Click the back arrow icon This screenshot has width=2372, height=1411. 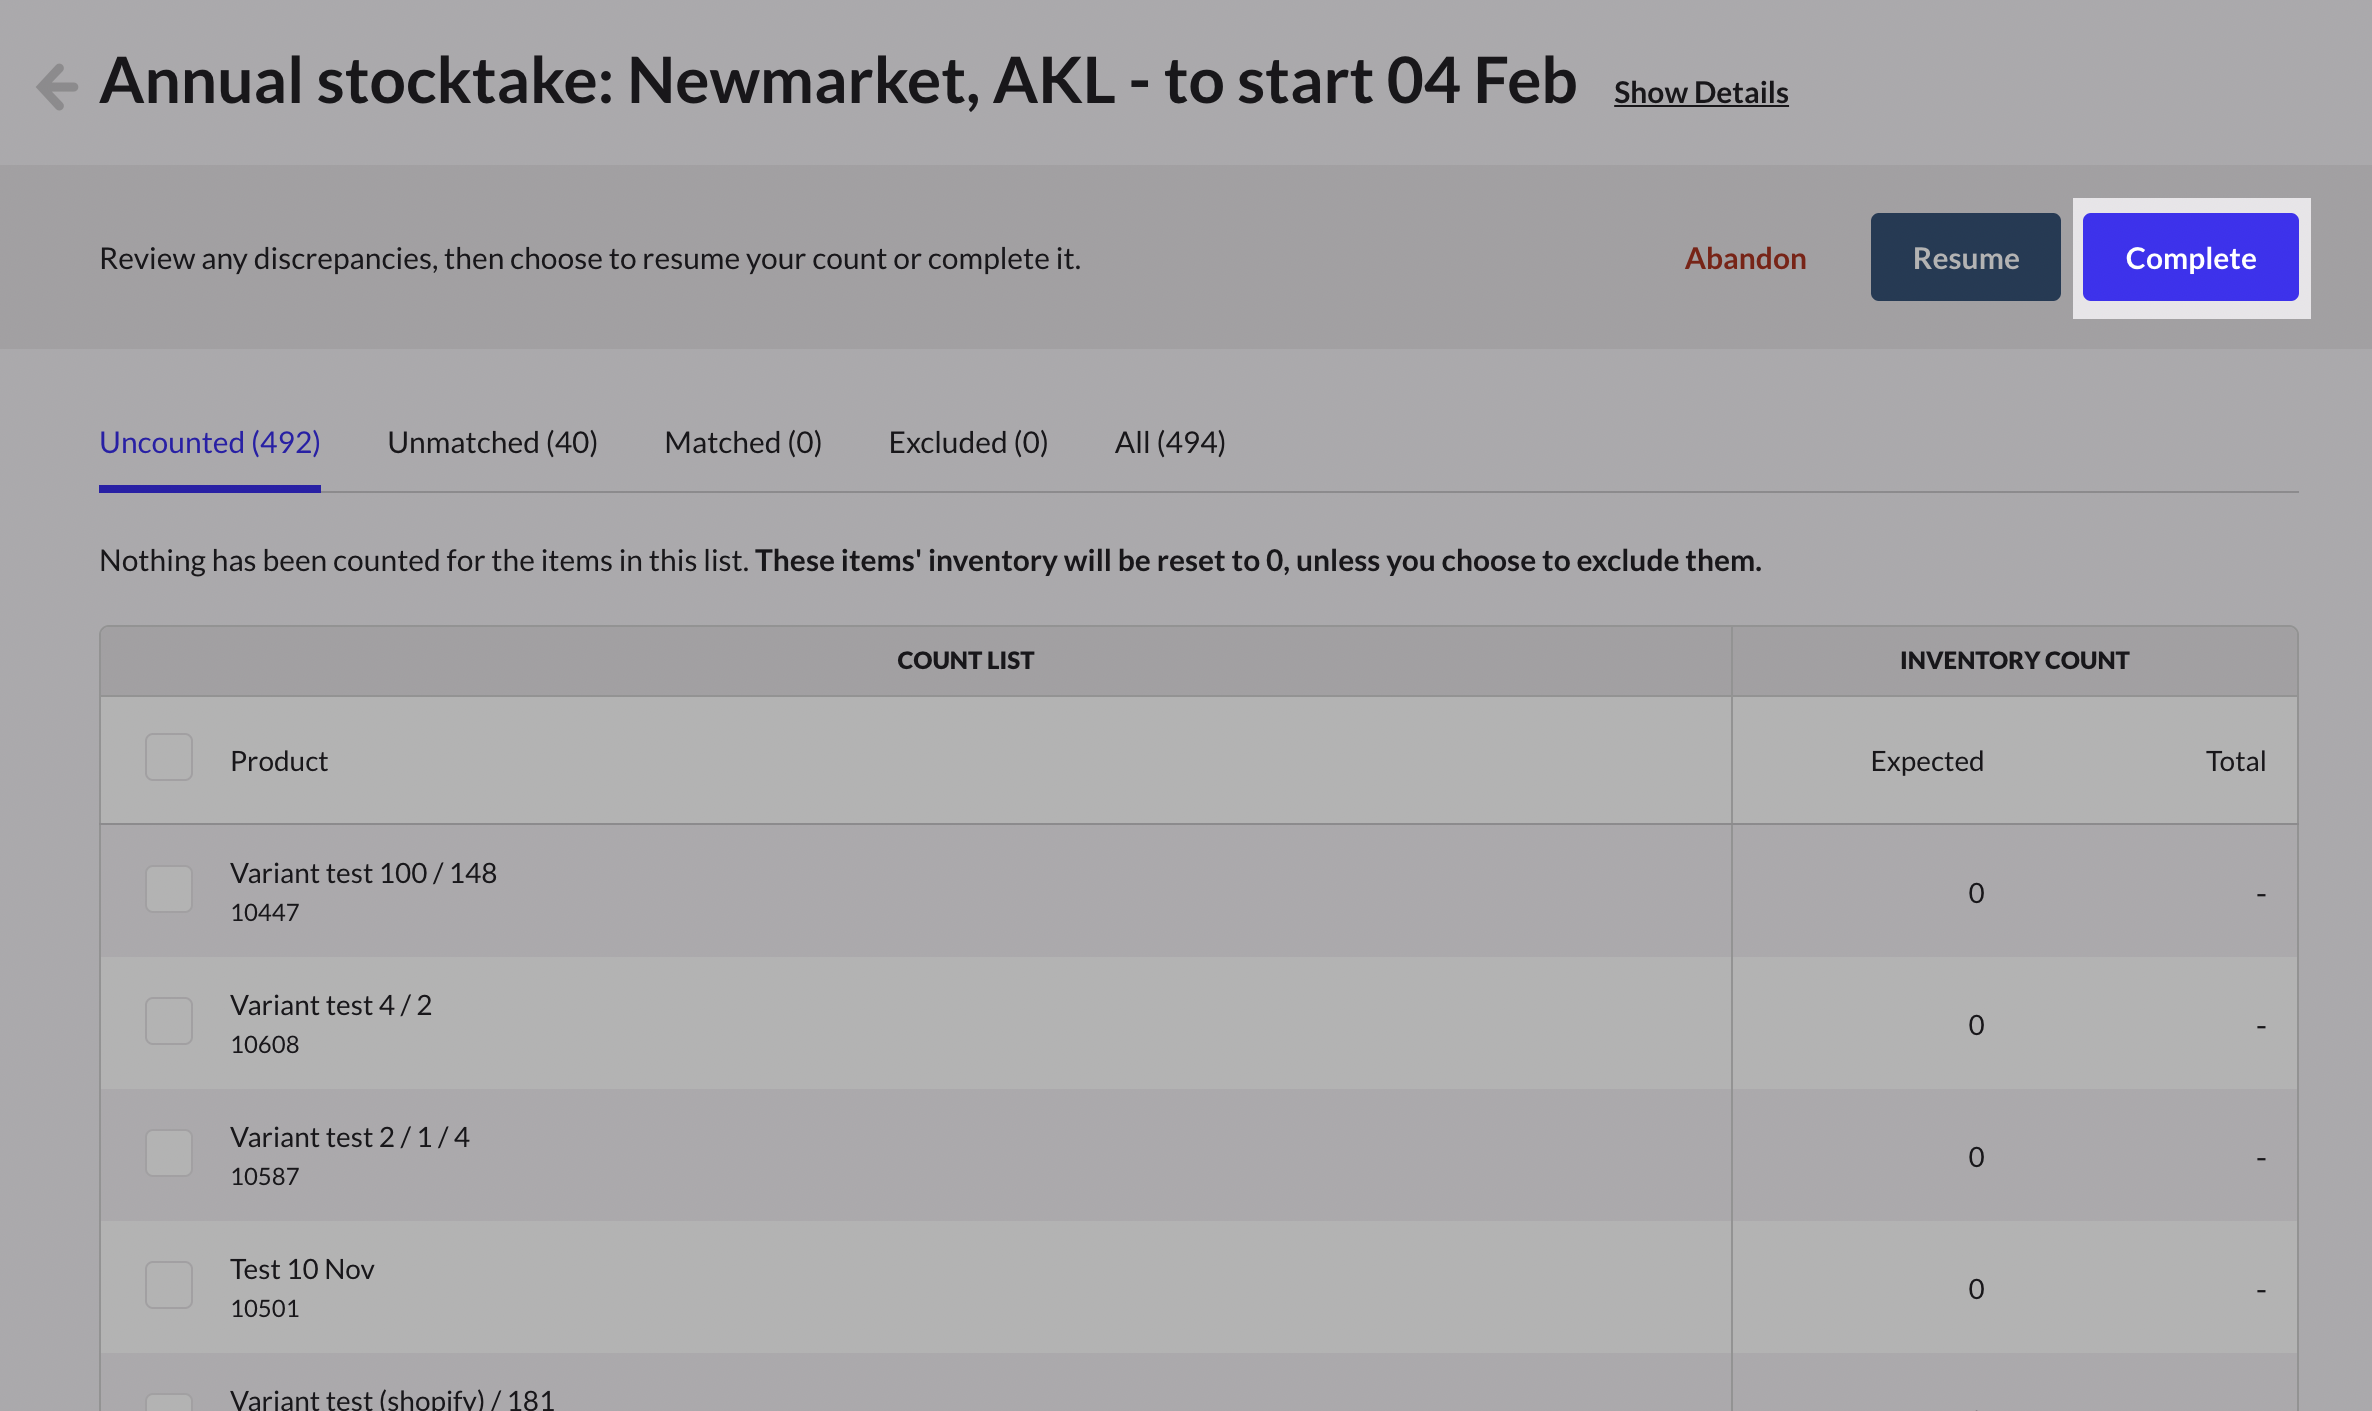pos(57,86)
